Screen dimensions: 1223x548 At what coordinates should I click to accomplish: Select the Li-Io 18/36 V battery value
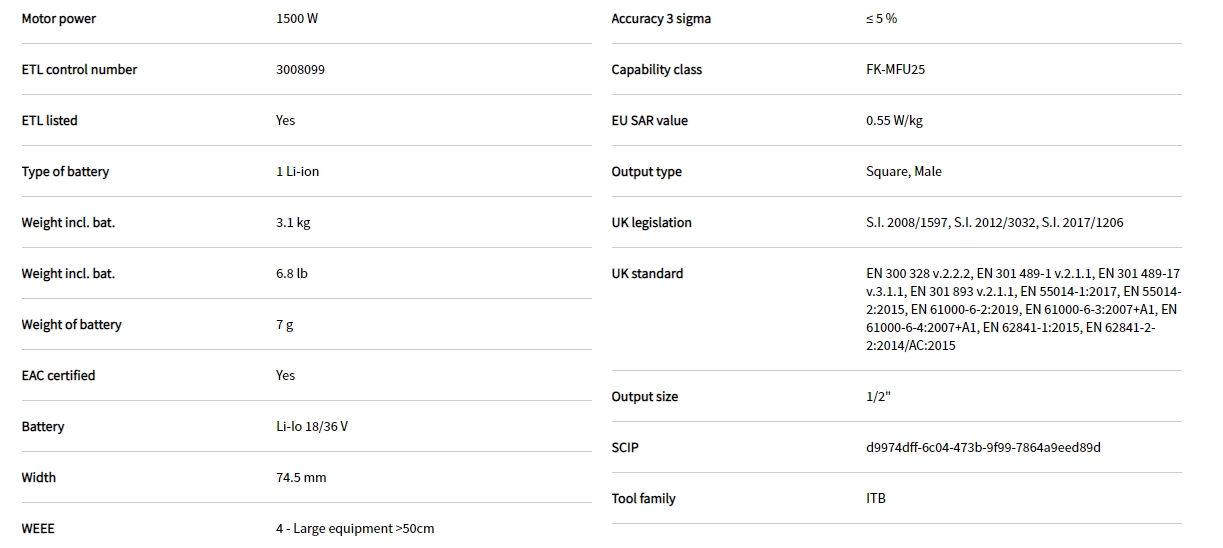[312, 427]
